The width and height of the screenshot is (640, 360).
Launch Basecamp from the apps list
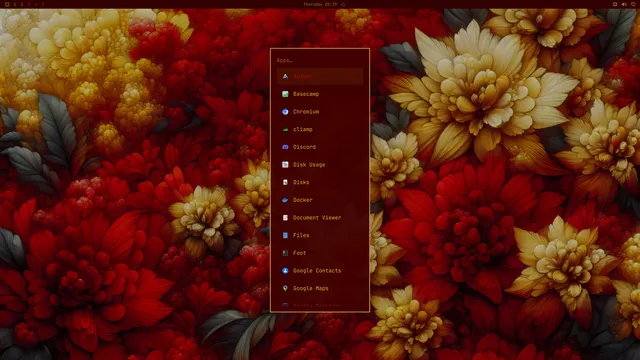[320, 94]
